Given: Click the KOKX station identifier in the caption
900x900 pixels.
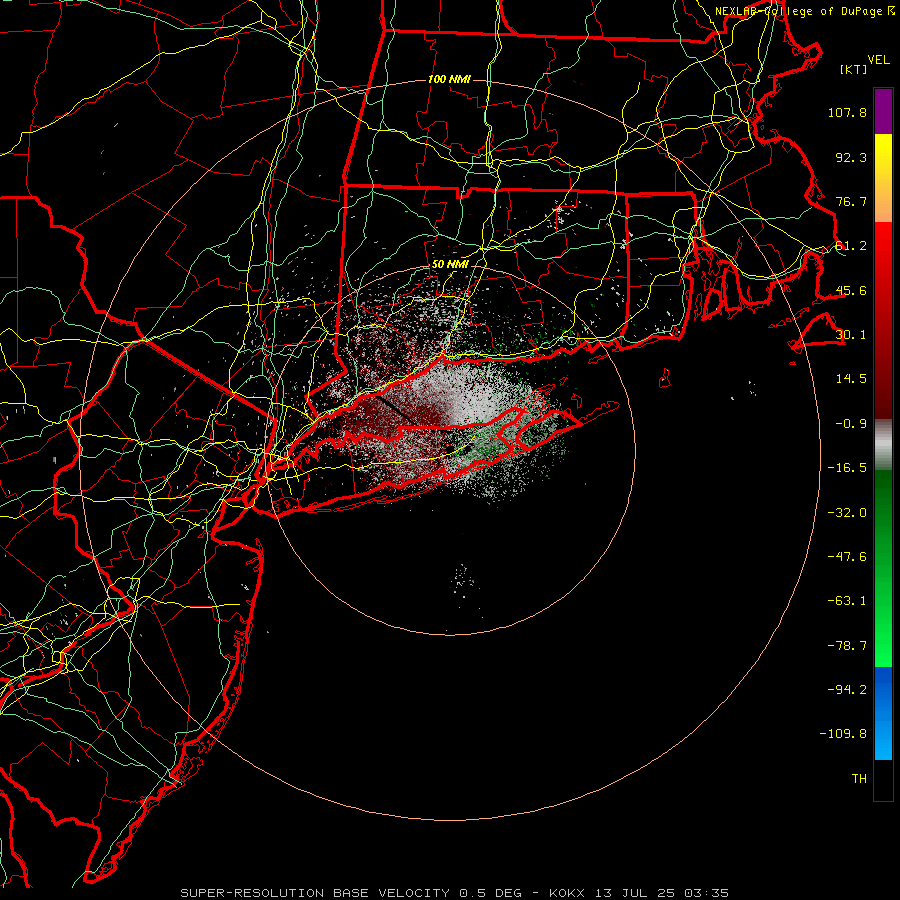Looking at the screenshot, I should point(567,893).
